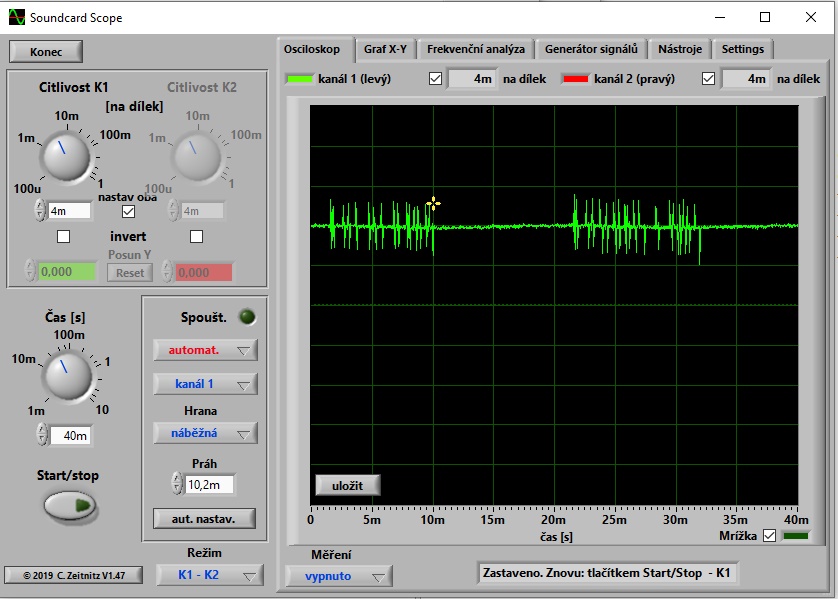Click the Start/stop round green button
This screenshot has height=599, width=838.
coord(69,506)
